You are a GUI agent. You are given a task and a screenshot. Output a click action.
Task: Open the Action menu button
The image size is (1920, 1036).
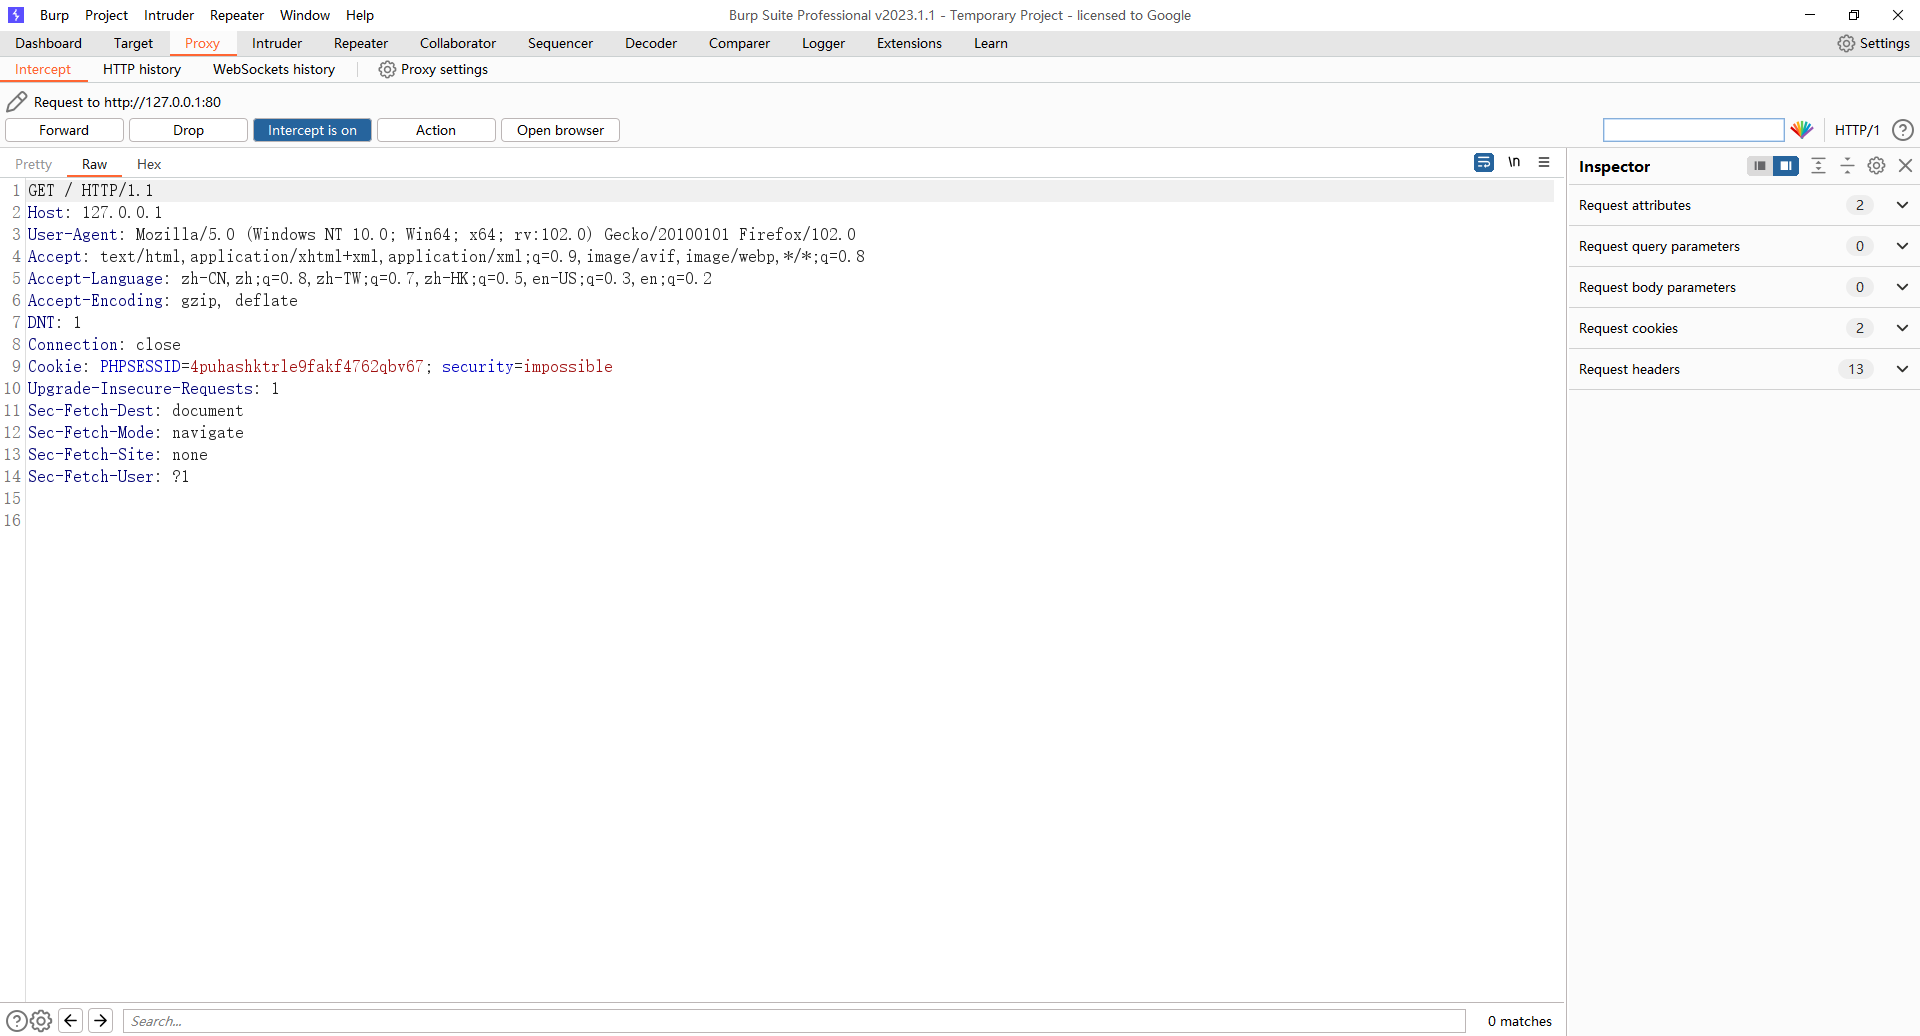pyautogui.click(x=436, y=130)
